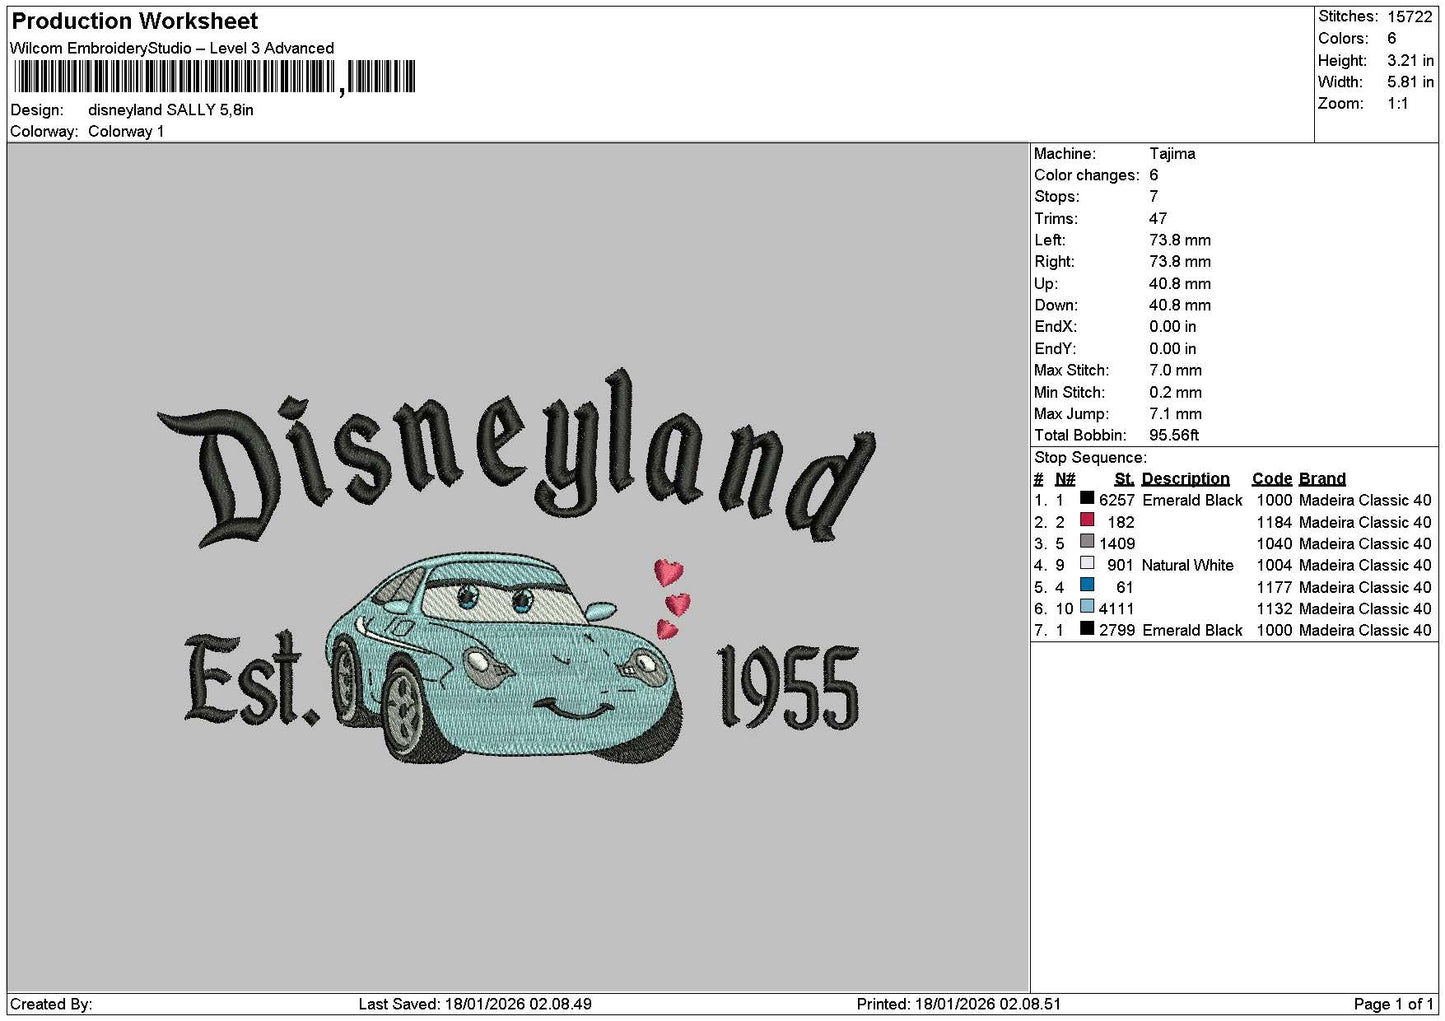Click the Max Stitch value 7.0 mm
Viewport: 1445px width, 1021px height.
[x=1176, y=370]
